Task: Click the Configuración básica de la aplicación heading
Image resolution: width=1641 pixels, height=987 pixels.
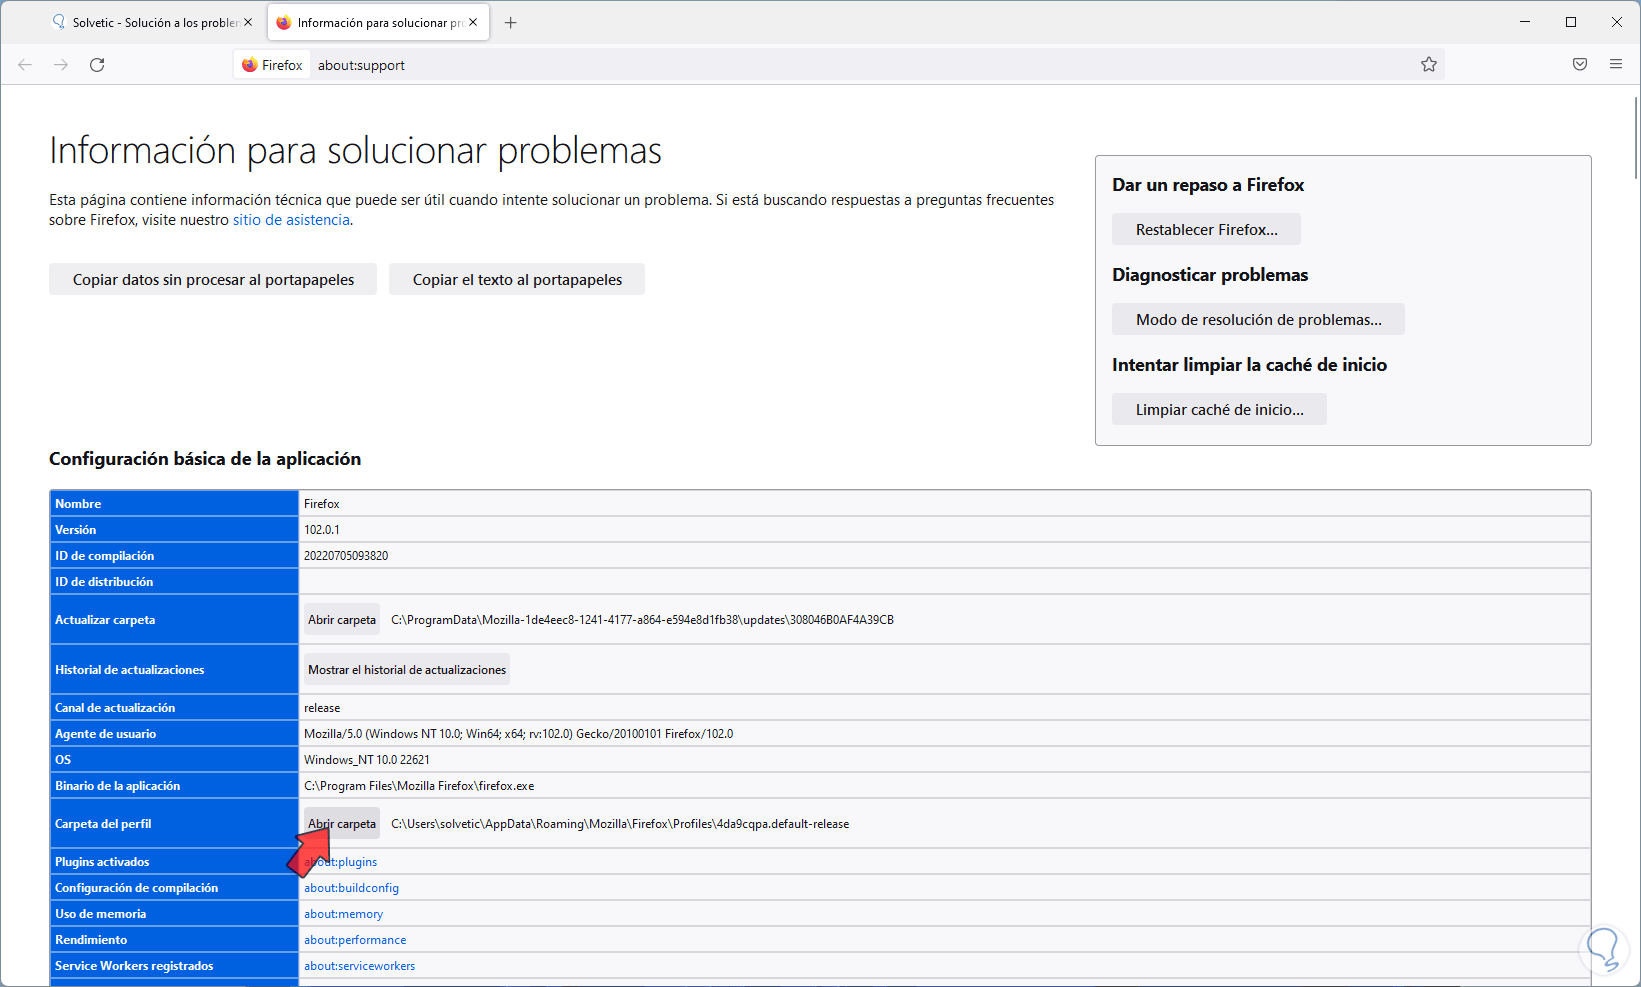Action: (x=205, y=459)
